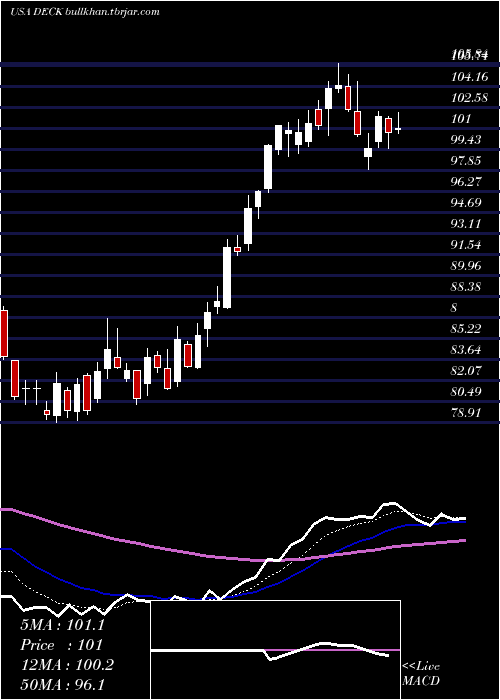Click the 'USA DECK bullkhan.tbrjar.com' title text

[85, 12]
